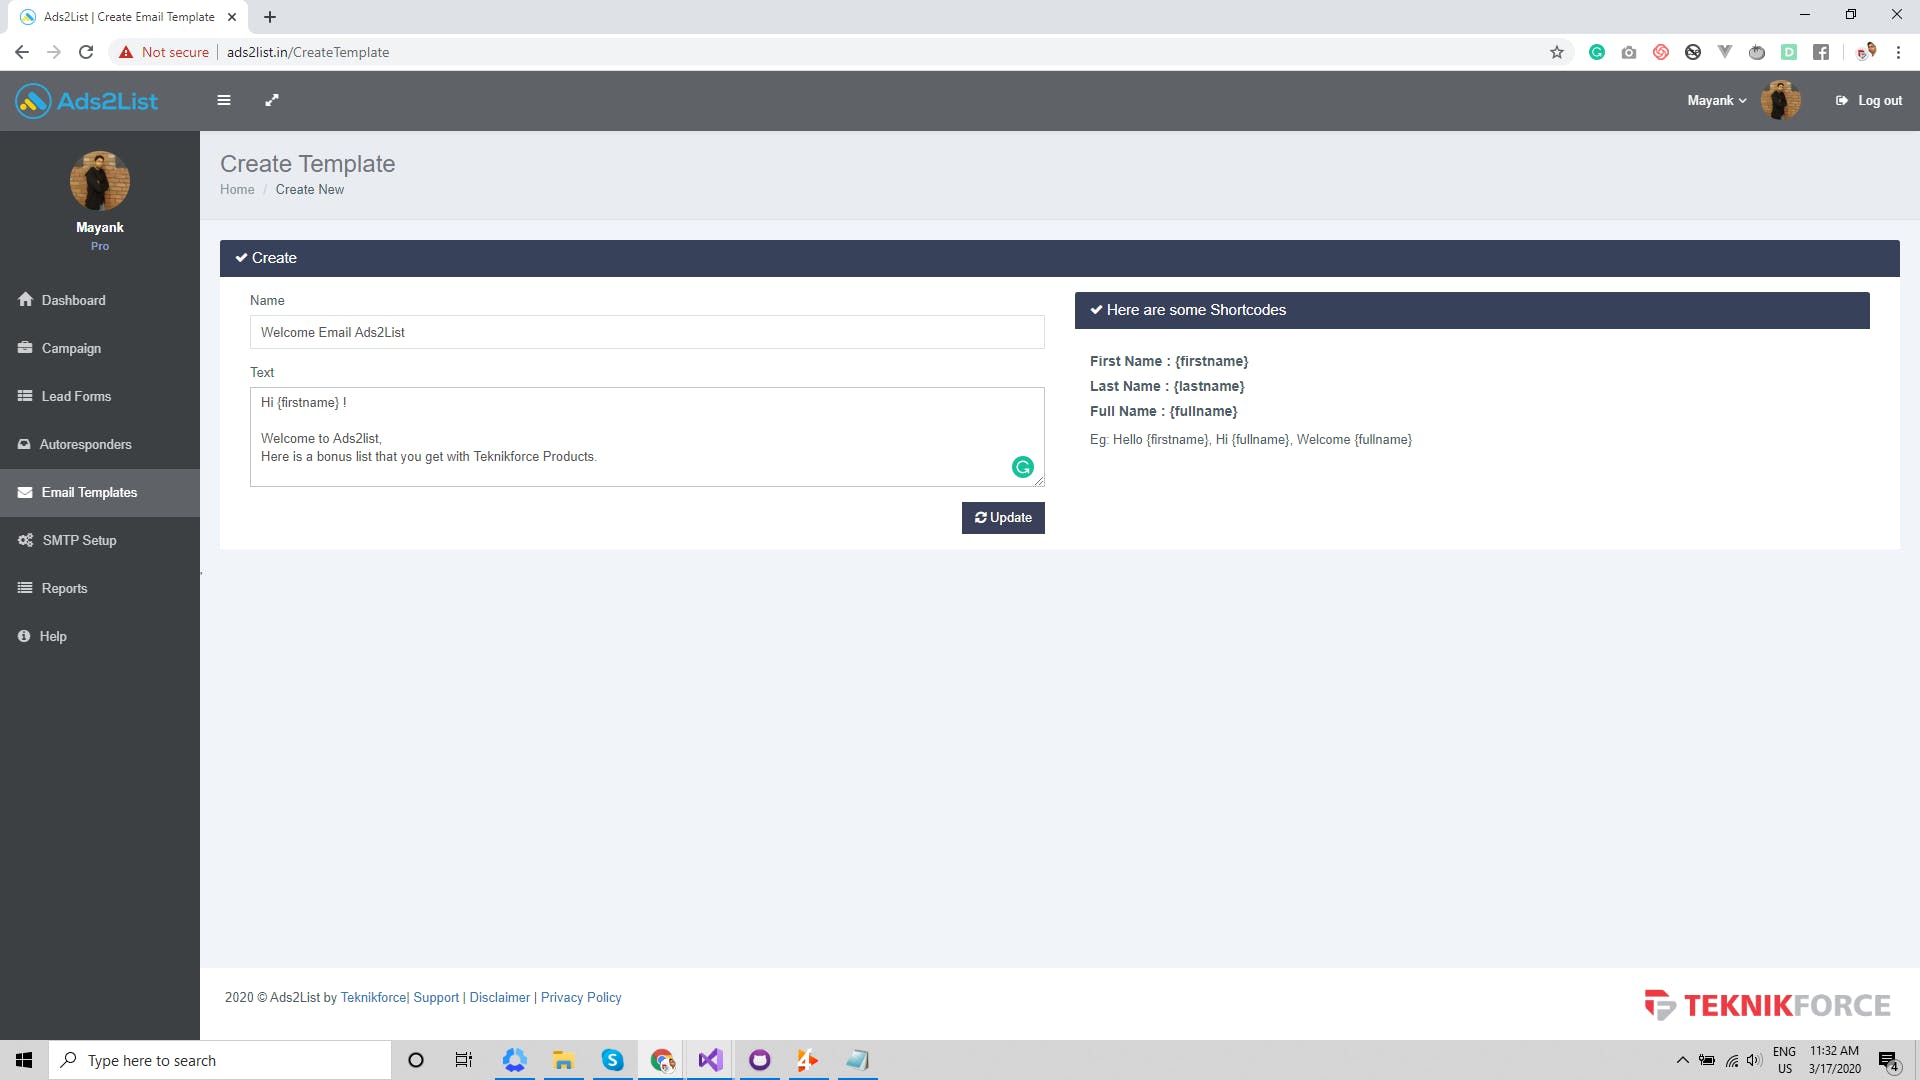The height and width of the screenshot is (1080, 1920).
Task: Open Campaign section in sidebar
Action: click(71, 348)
